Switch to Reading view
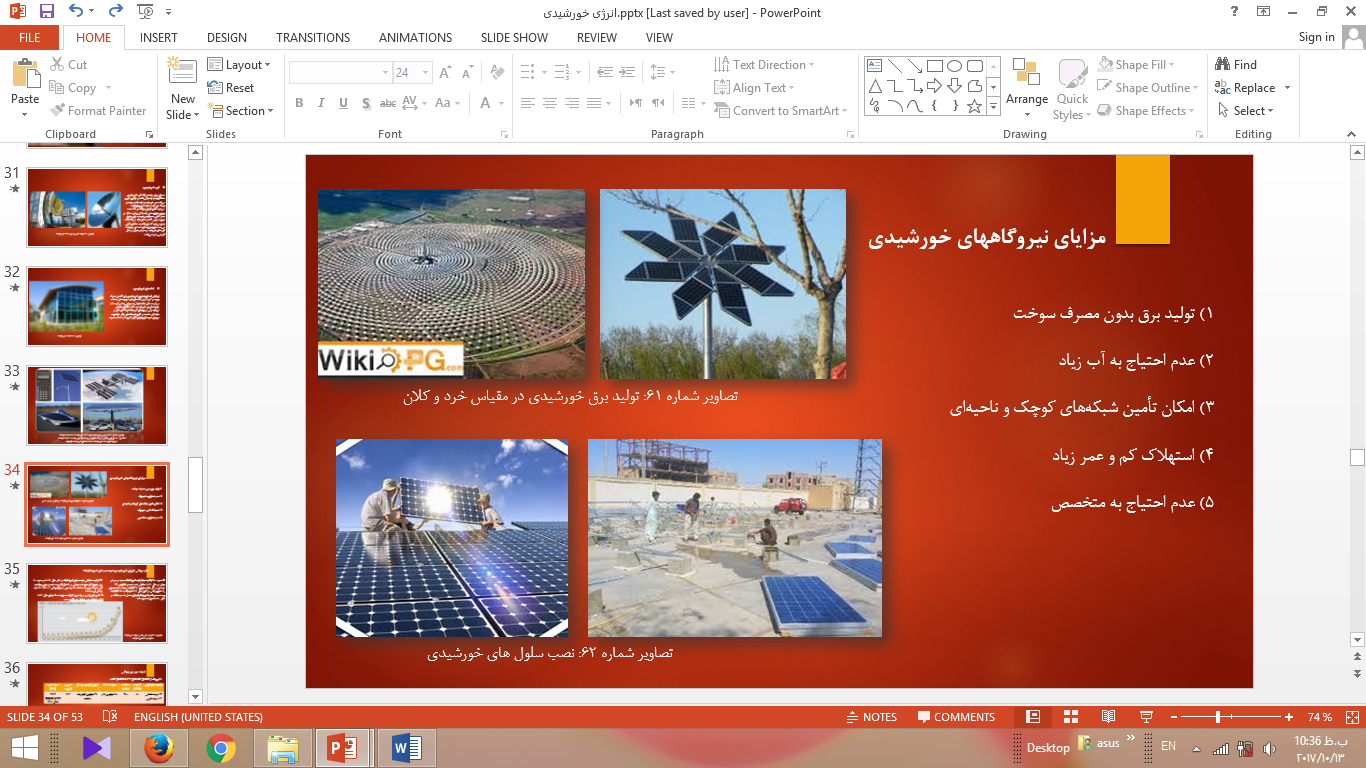 coord(1108,717)
